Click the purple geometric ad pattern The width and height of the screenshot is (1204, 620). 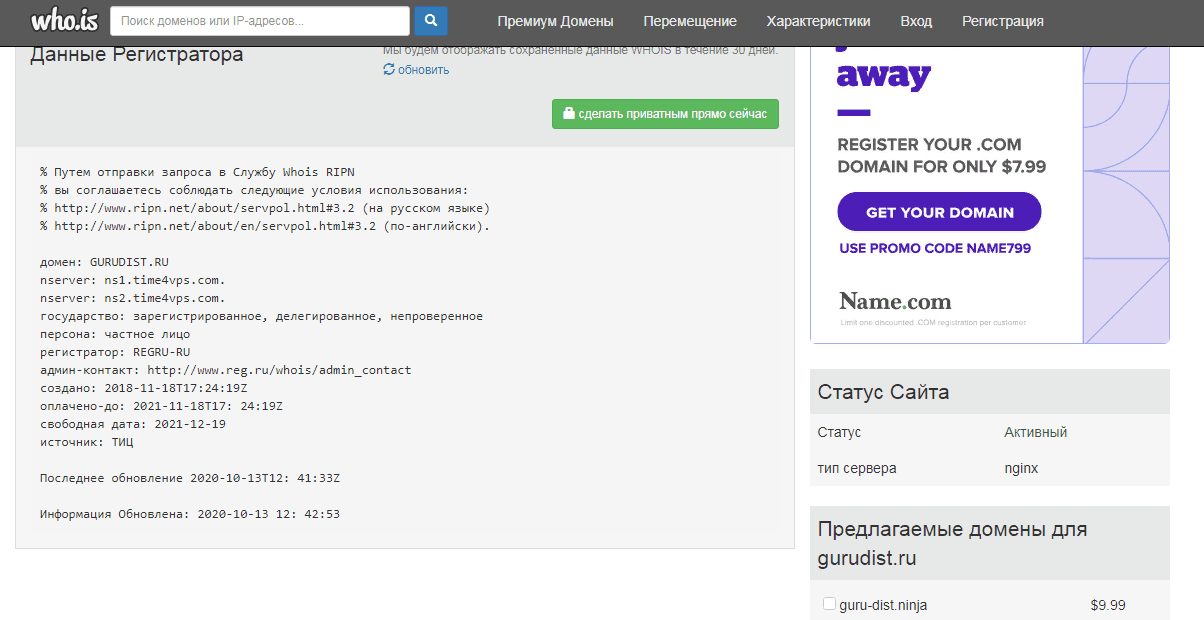pyautogui.click(x=1126, y=200)
